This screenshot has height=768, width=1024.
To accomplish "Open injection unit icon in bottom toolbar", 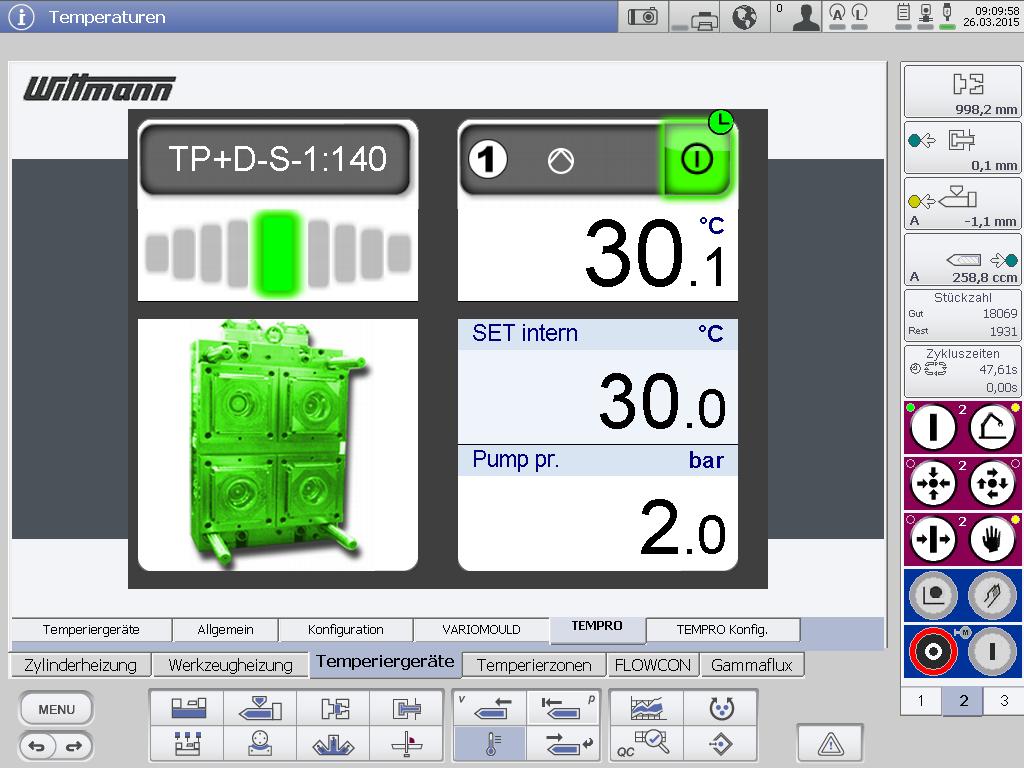I will tap(260, 708).
